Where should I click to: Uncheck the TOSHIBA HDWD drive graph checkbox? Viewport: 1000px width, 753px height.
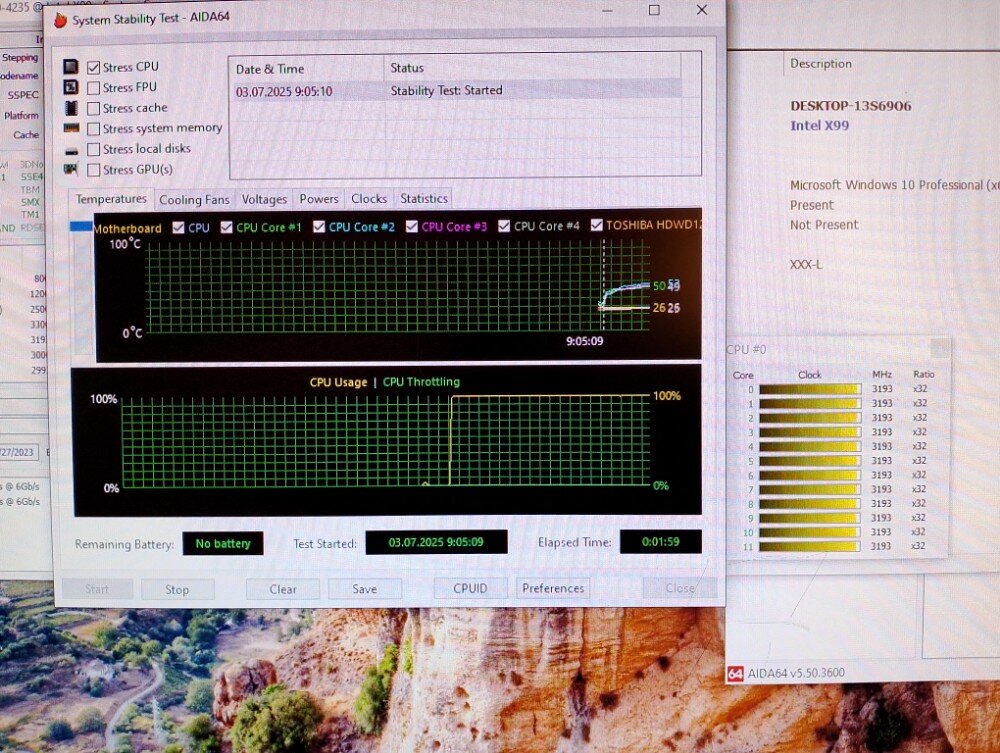596,225
